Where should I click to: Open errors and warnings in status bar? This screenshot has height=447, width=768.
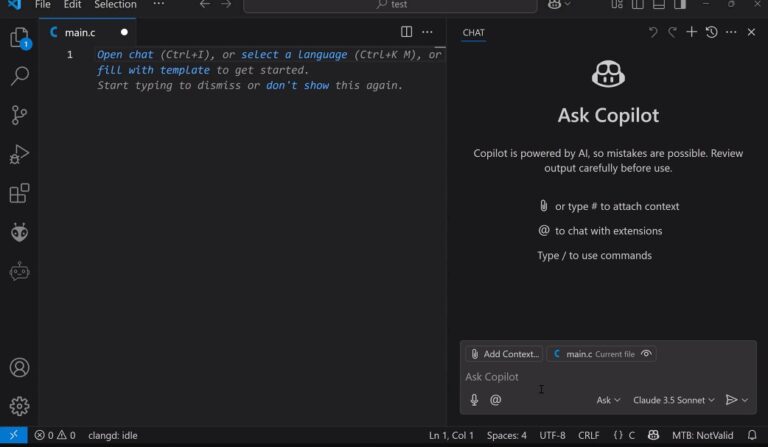coord(55,435)
